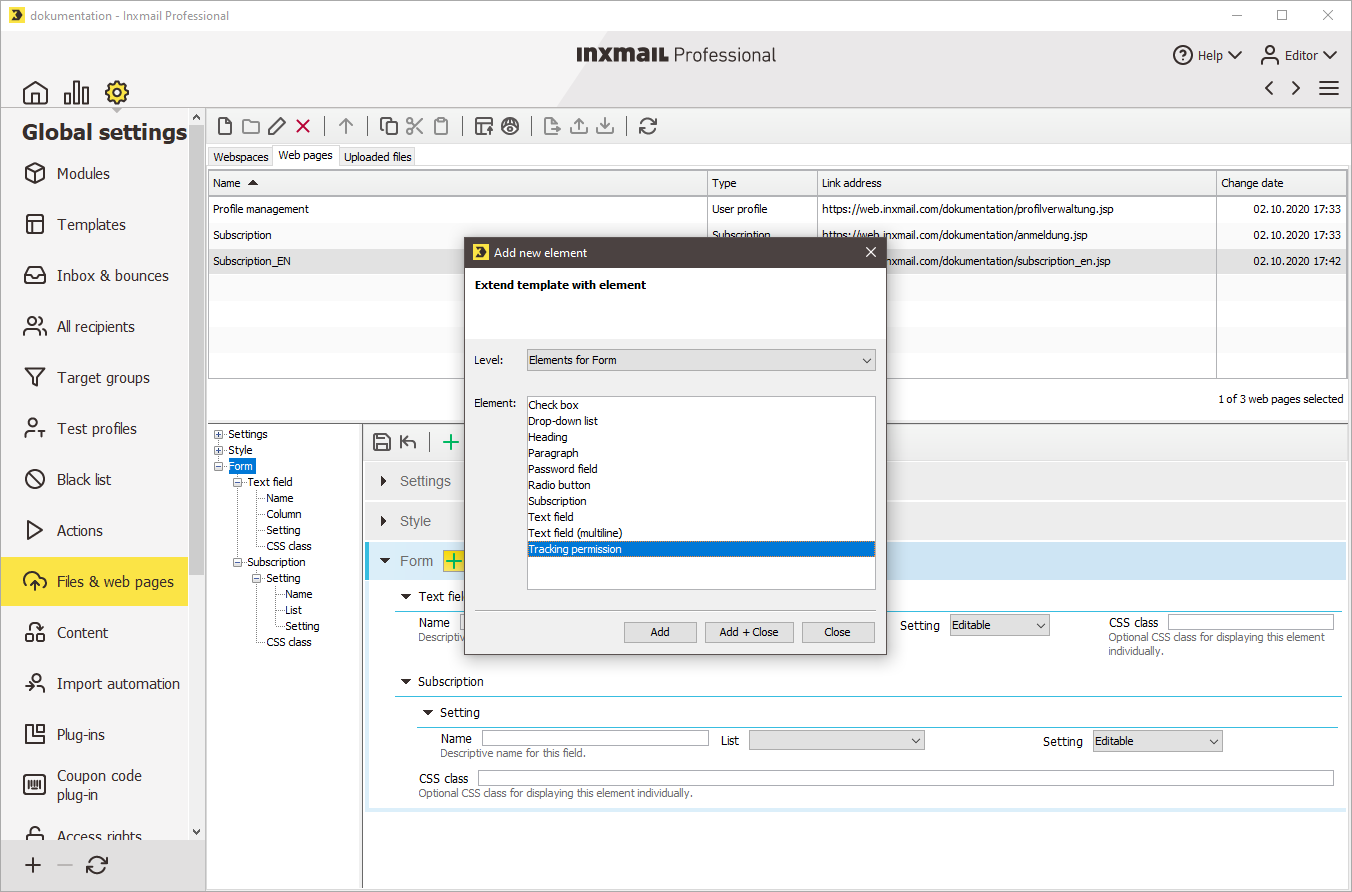Screen dimensions: 1352x892
Task: Click the yellow plus button beside Form
Action: [454, 561]
